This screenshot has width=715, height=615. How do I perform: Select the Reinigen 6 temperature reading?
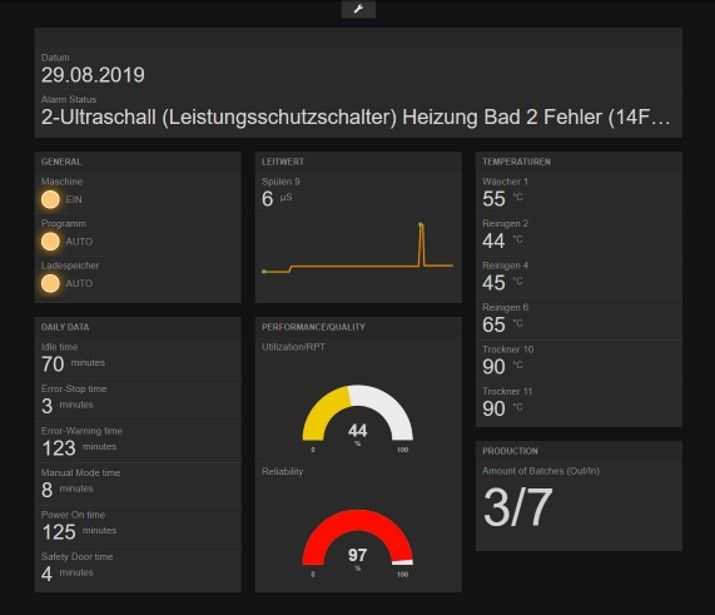(494, 325)
